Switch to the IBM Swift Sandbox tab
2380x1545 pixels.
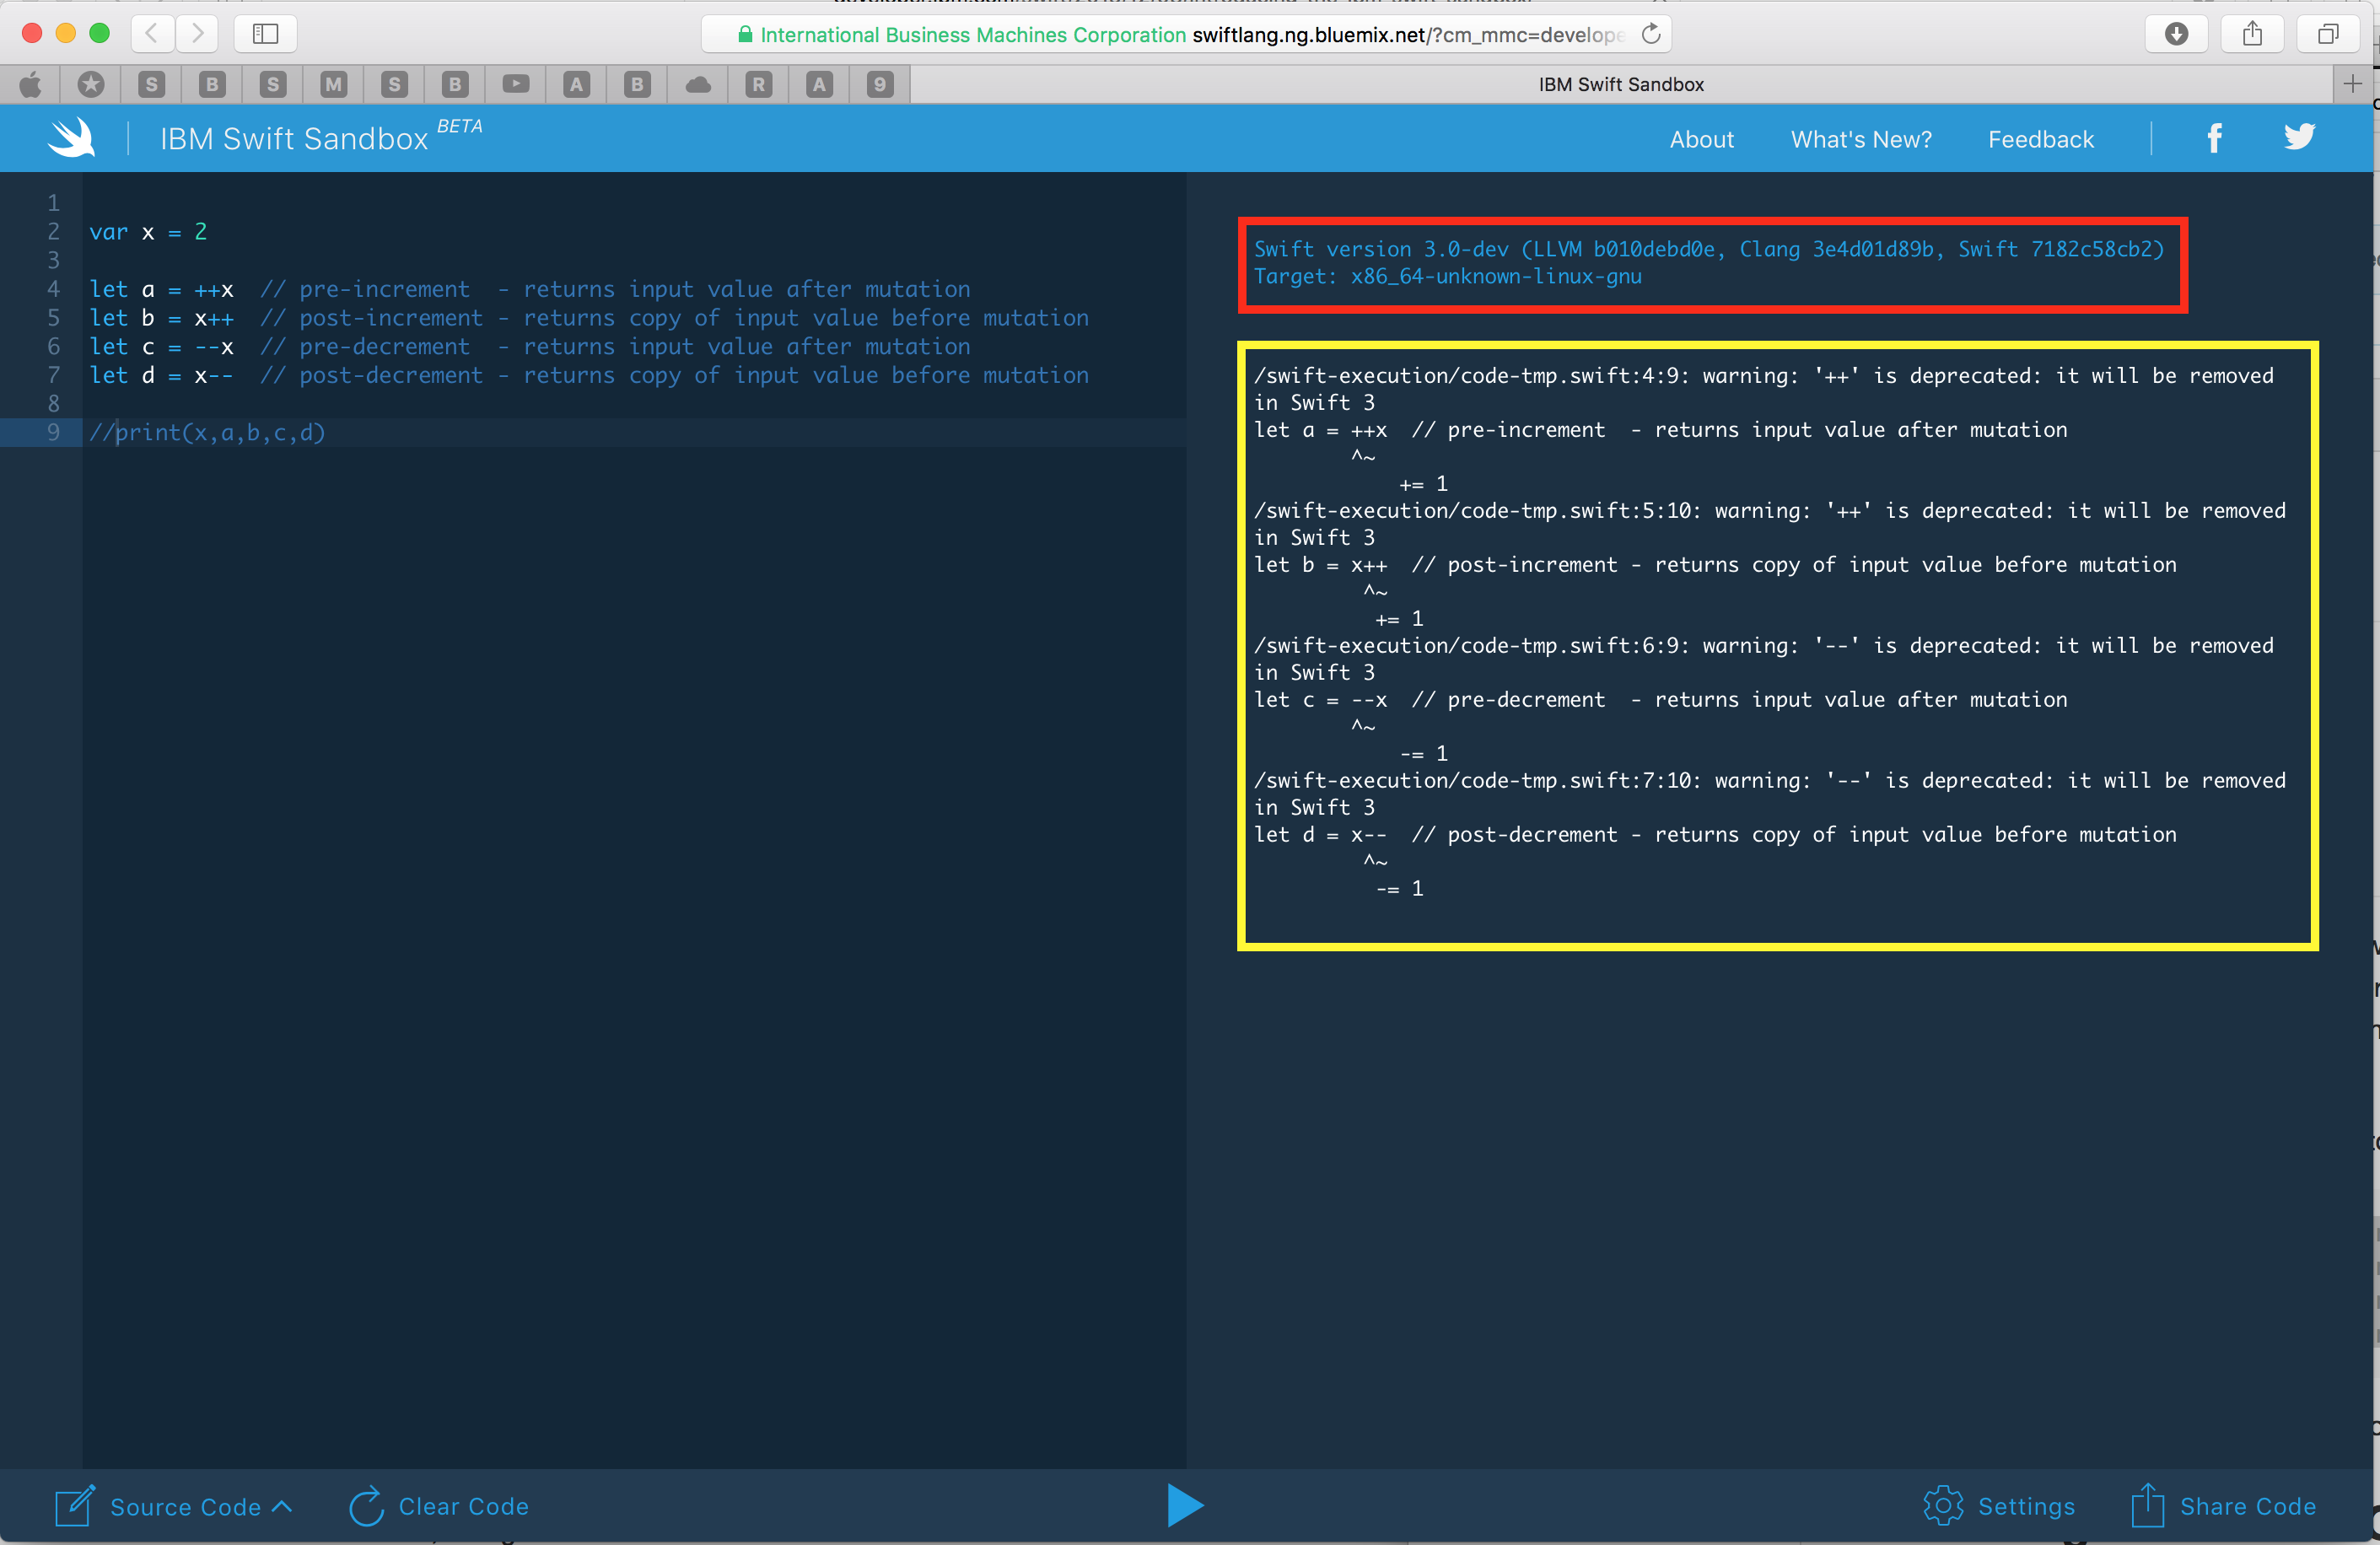coord(1620,84)
